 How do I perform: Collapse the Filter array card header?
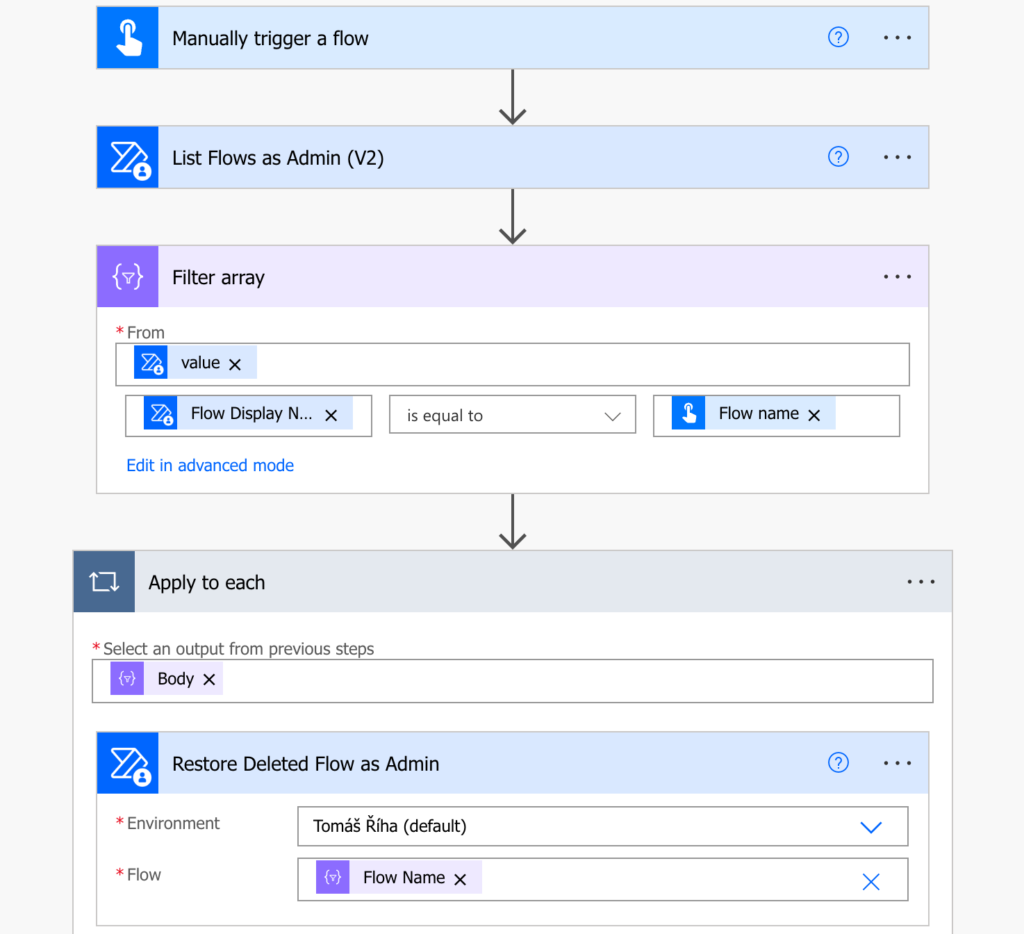point(513,277)
